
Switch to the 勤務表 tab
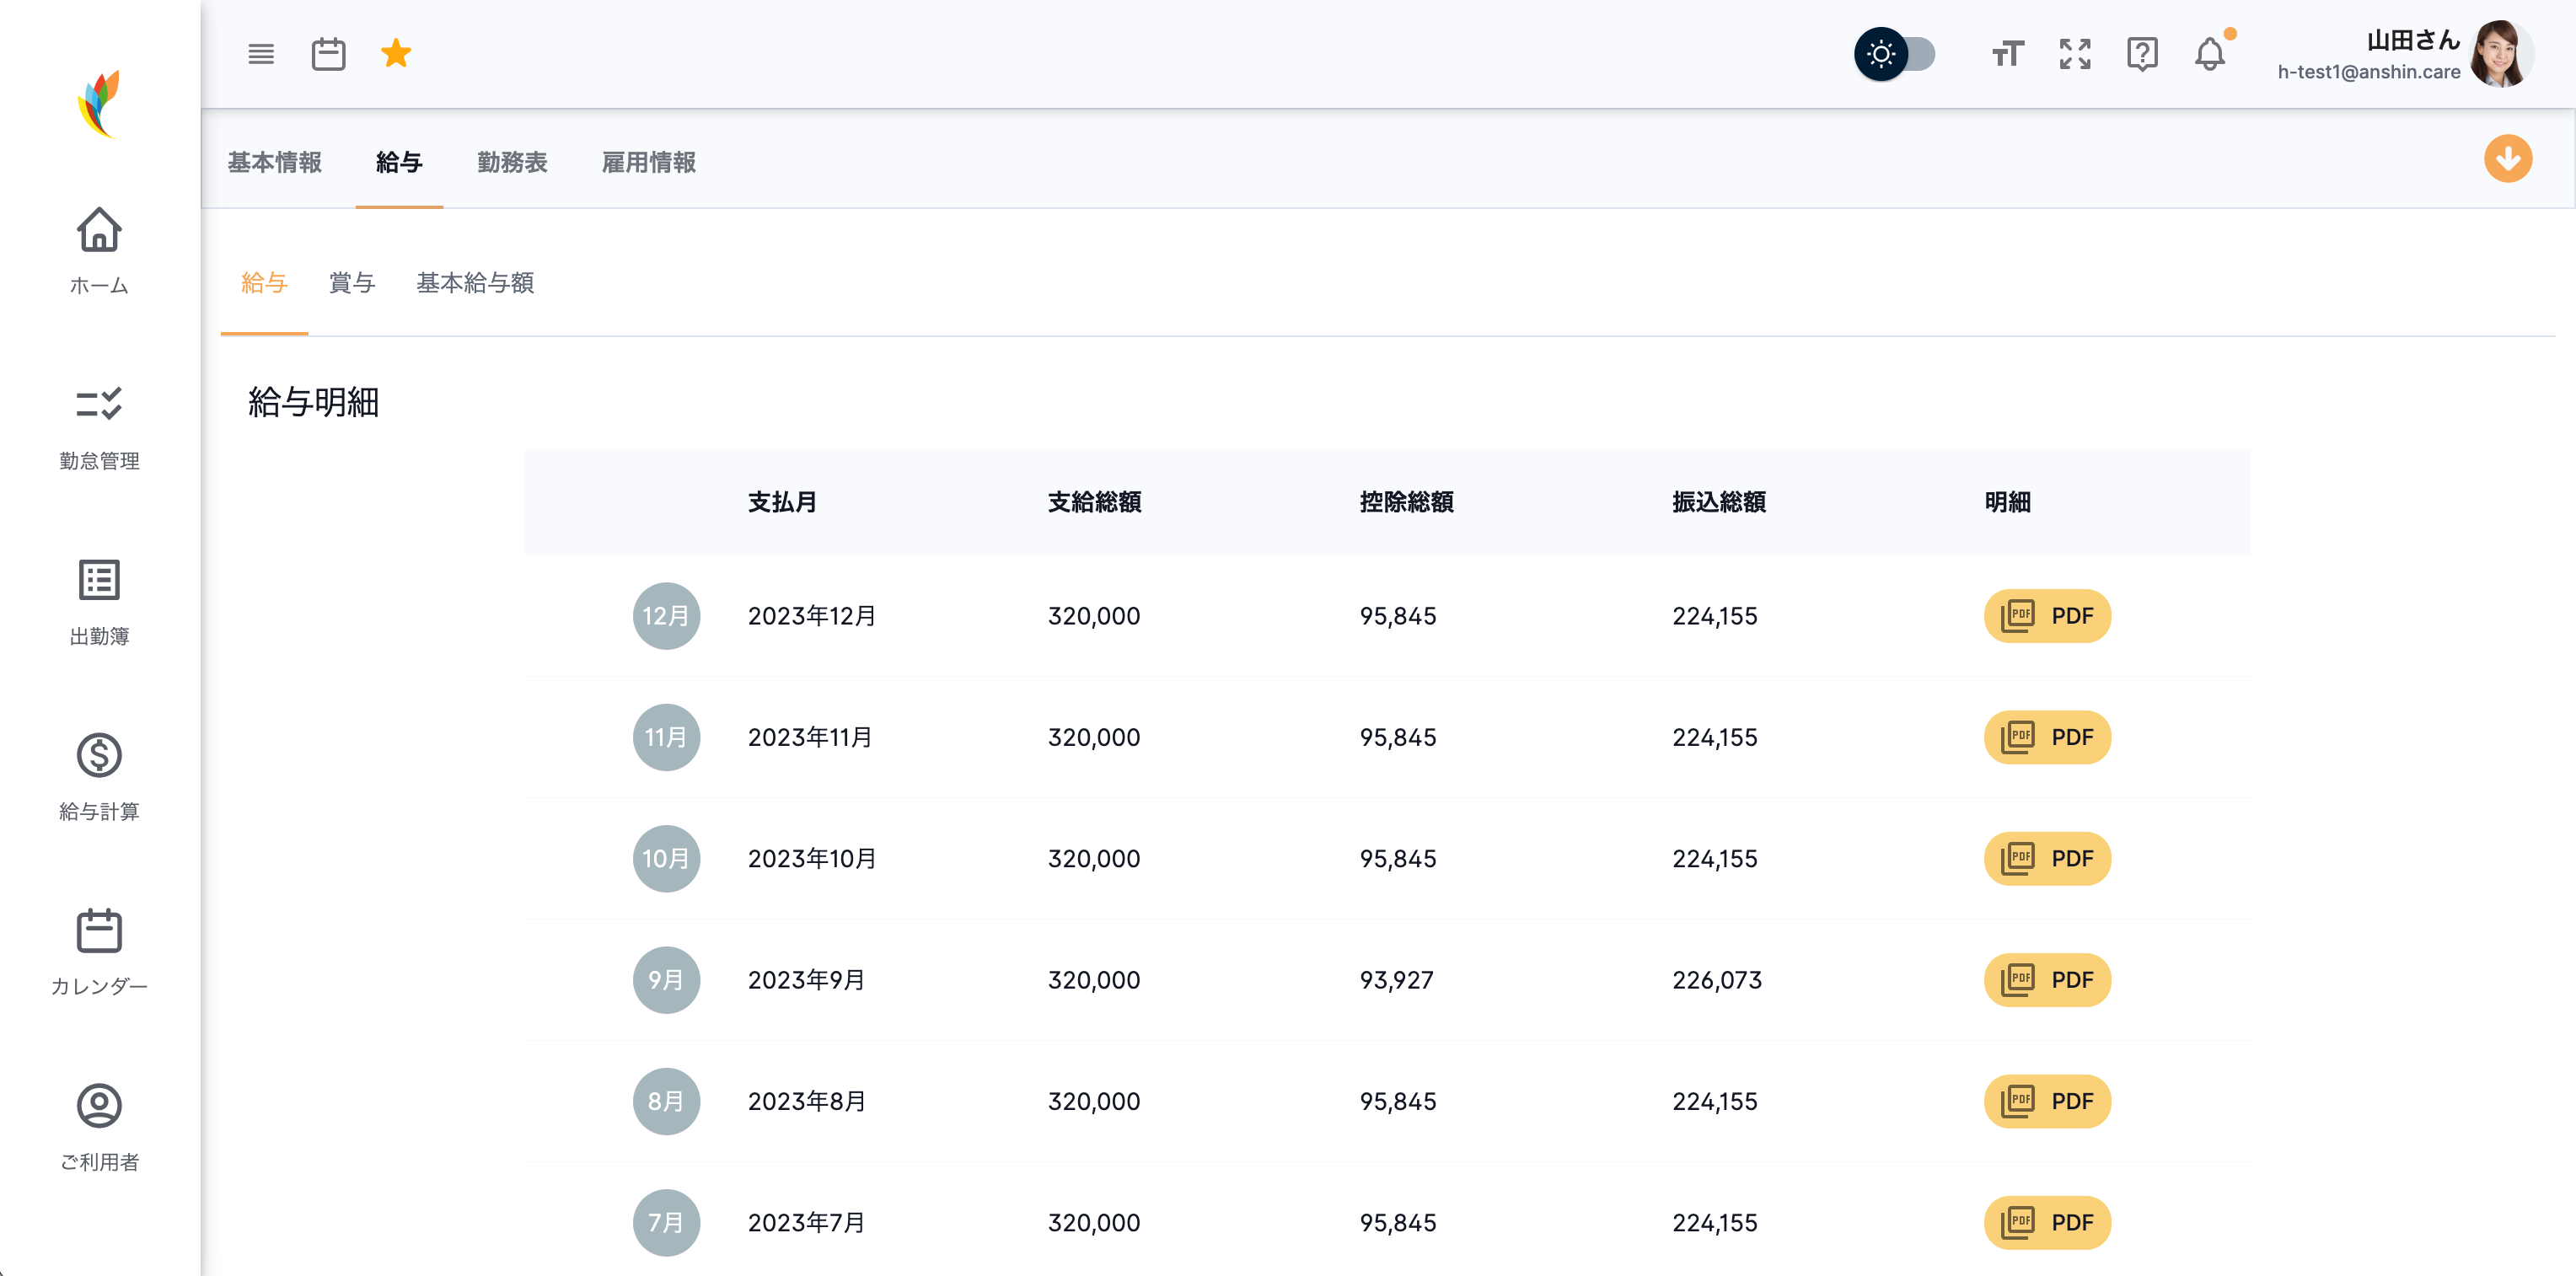click(x=512, y=162)
